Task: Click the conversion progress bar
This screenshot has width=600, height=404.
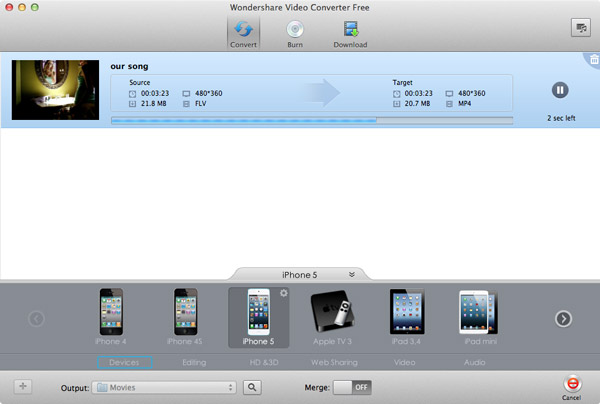Action: coord(312,121)
